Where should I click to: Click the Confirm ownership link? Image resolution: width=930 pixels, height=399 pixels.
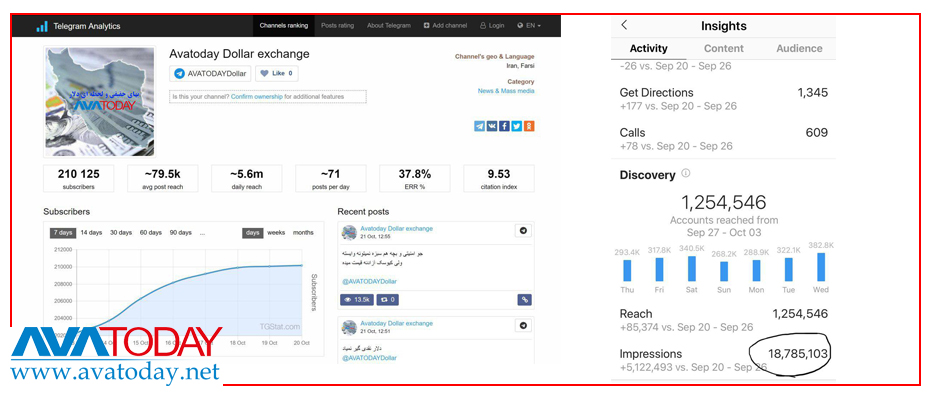point(256,97)
